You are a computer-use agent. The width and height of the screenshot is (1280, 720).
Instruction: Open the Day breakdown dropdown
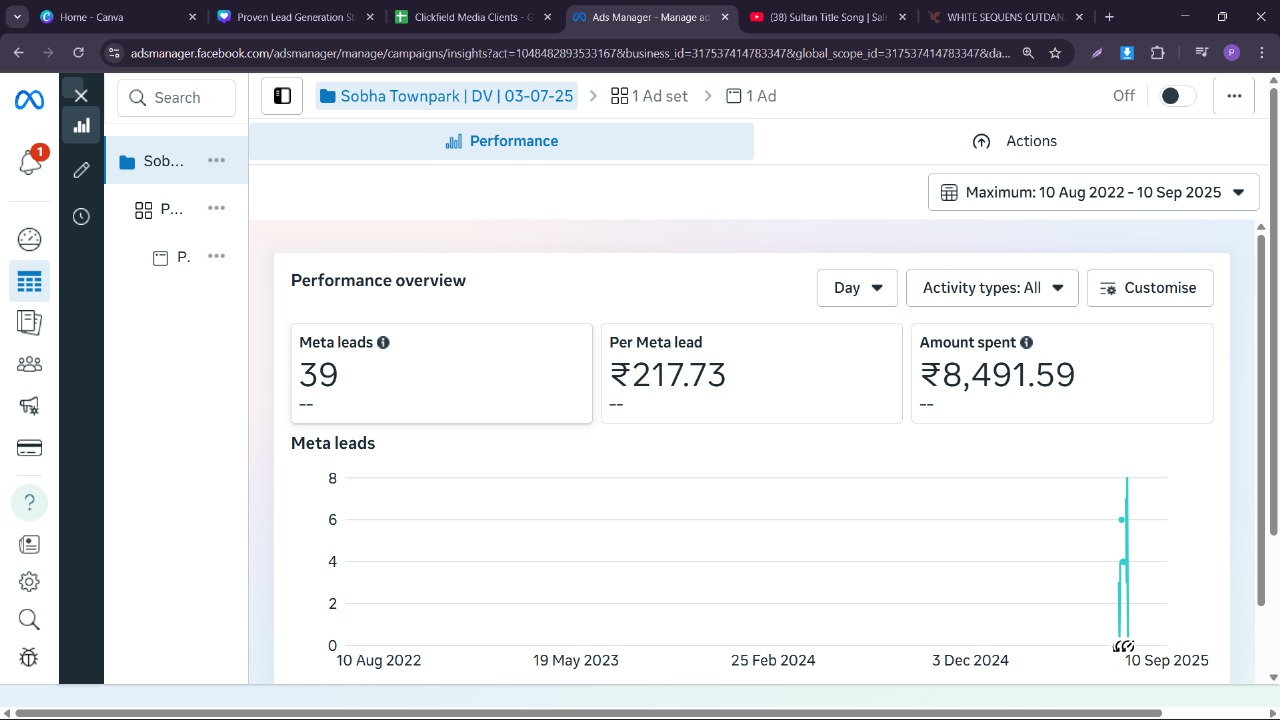click(x=857, y=288)
